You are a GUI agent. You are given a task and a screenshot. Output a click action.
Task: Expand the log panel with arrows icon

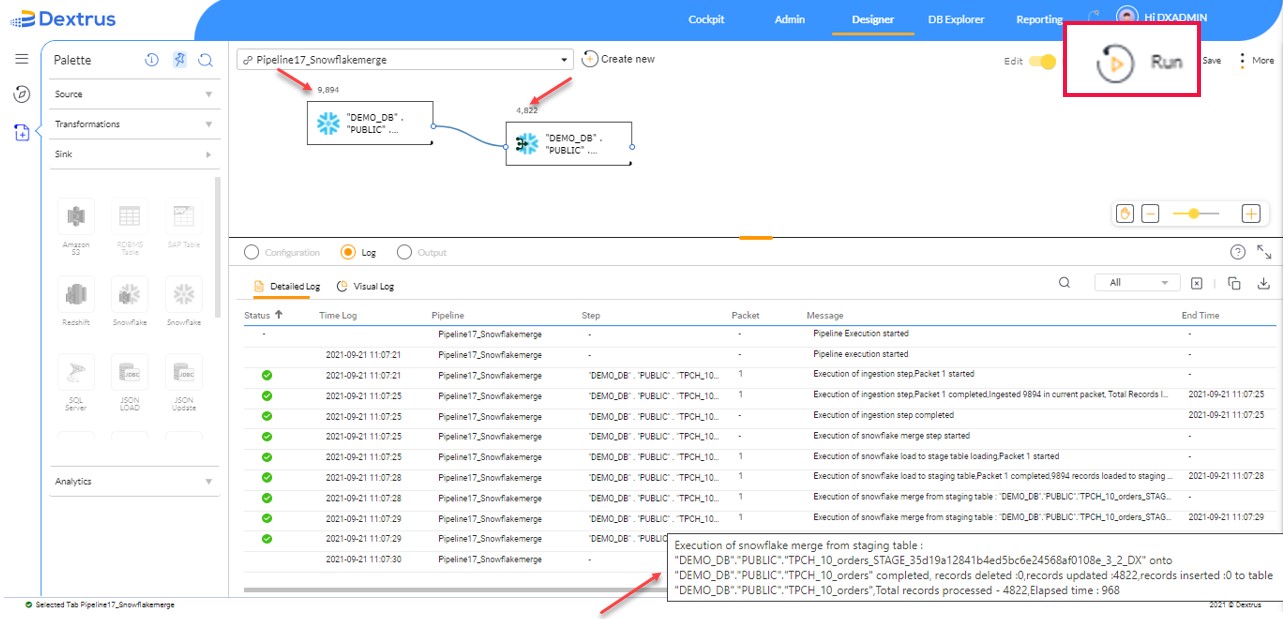(x=1264, y=252)
